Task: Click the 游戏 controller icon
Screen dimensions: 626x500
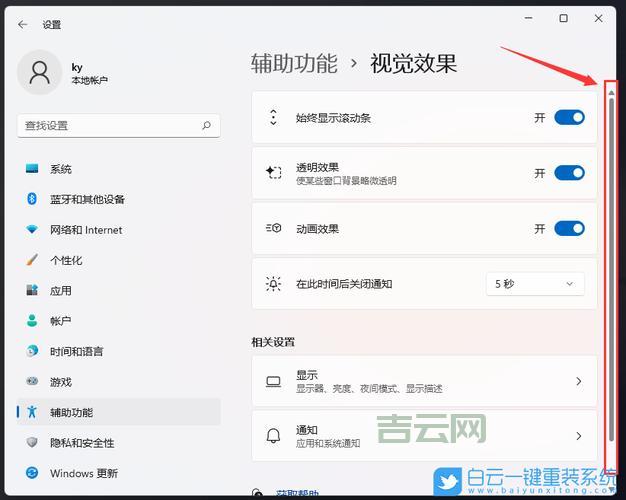Action: click(x=32, y=381)
